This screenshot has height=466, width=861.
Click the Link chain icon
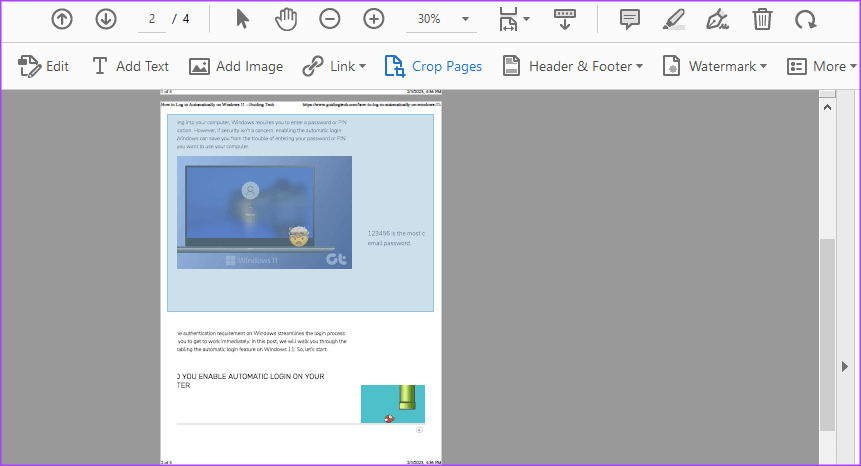click(313, 66)
